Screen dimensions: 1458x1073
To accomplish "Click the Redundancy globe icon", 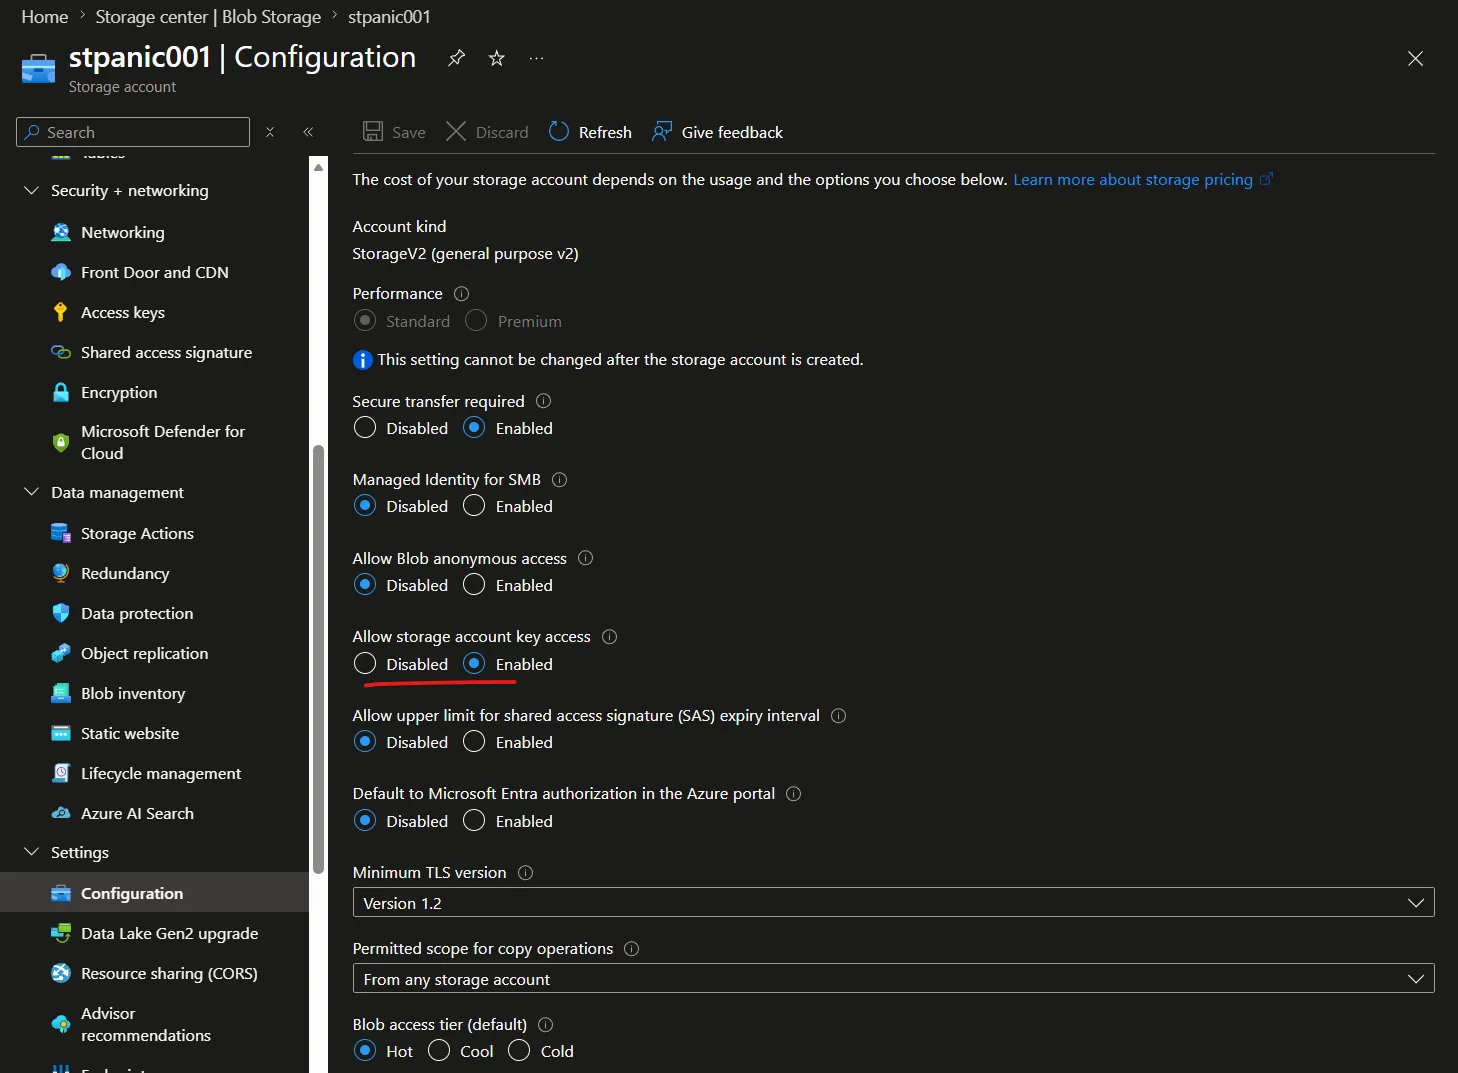I will coord(61,573).
